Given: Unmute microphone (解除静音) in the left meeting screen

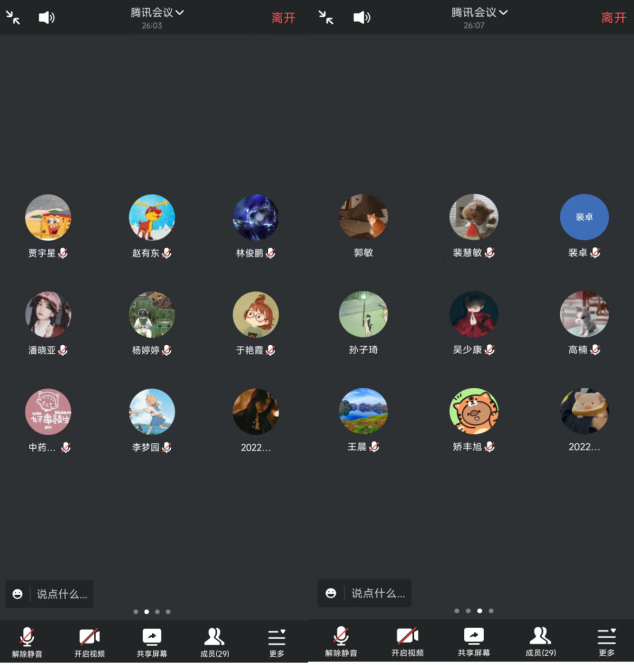Looking at the screenshot, I should coord(27,641).
